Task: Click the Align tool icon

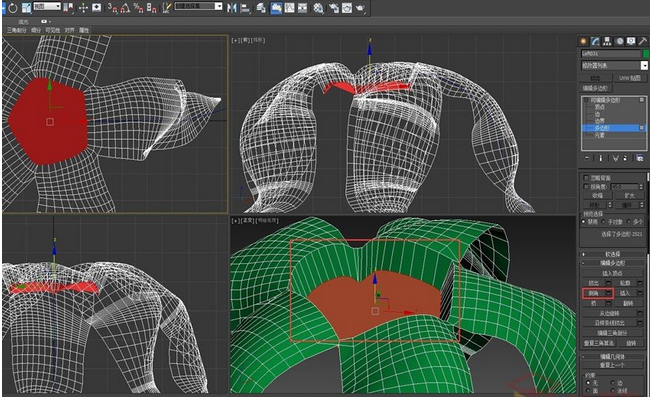Action: pos(245,7)
